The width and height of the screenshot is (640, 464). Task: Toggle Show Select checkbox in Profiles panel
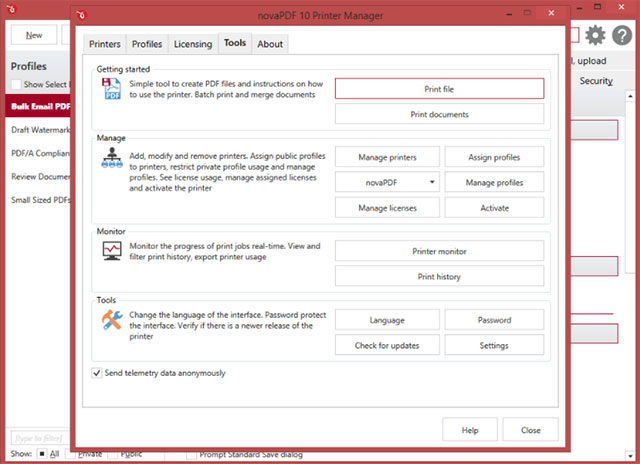click(x=16, y=84)
